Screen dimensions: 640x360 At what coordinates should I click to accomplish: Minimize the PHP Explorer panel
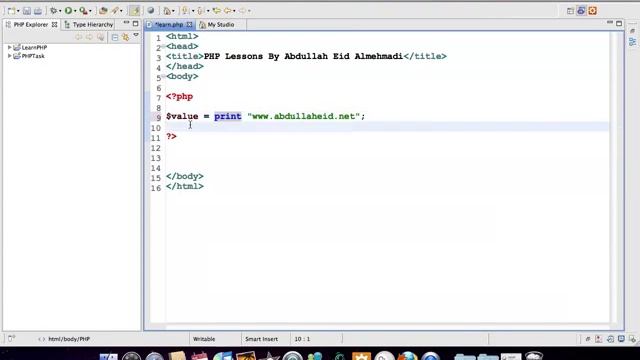click(126, 23)
